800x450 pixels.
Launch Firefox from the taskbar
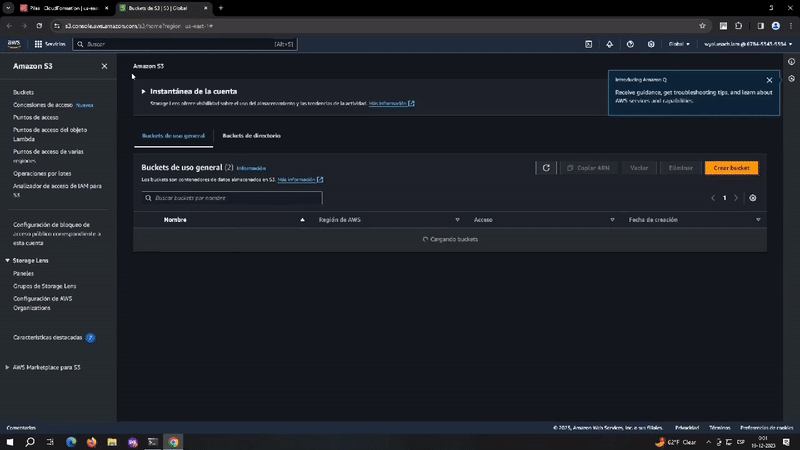pos(91,442)
